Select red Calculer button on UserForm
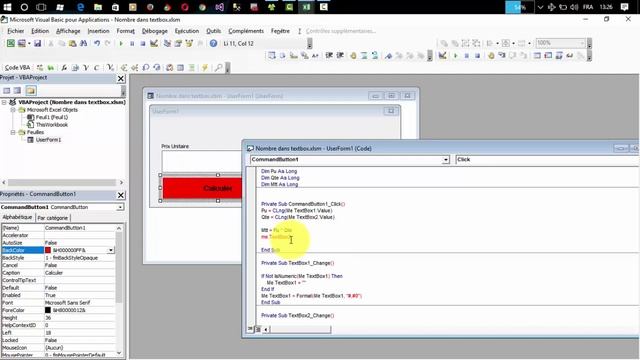The height and width of the screenshot is (360, 640). (x=202, y=188)
